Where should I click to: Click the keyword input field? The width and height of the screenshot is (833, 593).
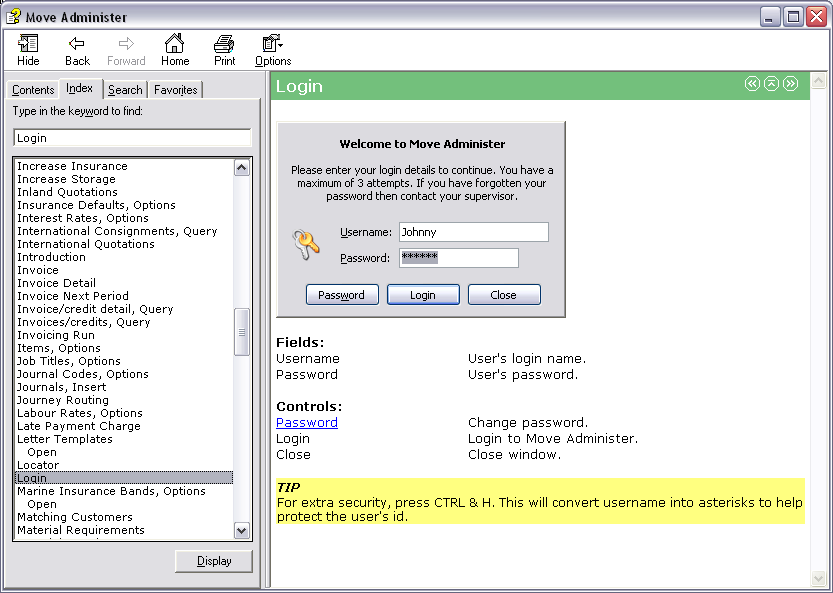point(132,138)
